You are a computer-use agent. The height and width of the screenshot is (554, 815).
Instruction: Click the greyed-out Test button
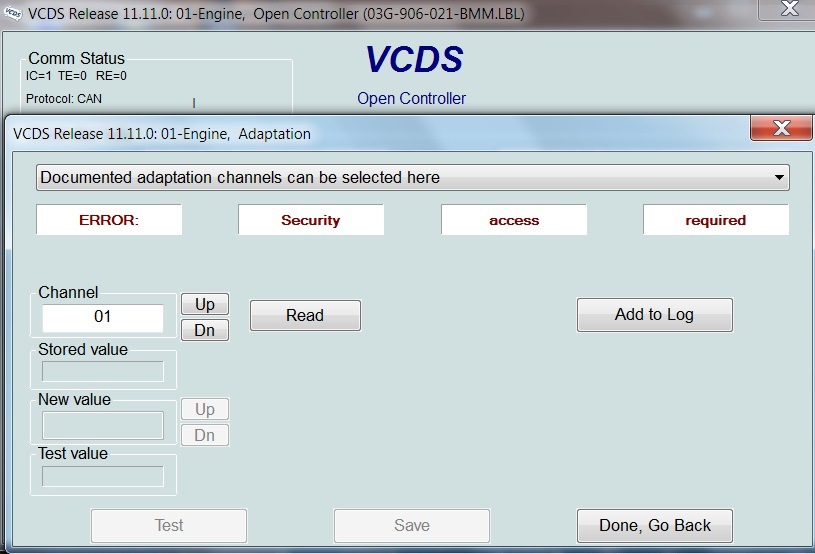click(x=169, y=525)
